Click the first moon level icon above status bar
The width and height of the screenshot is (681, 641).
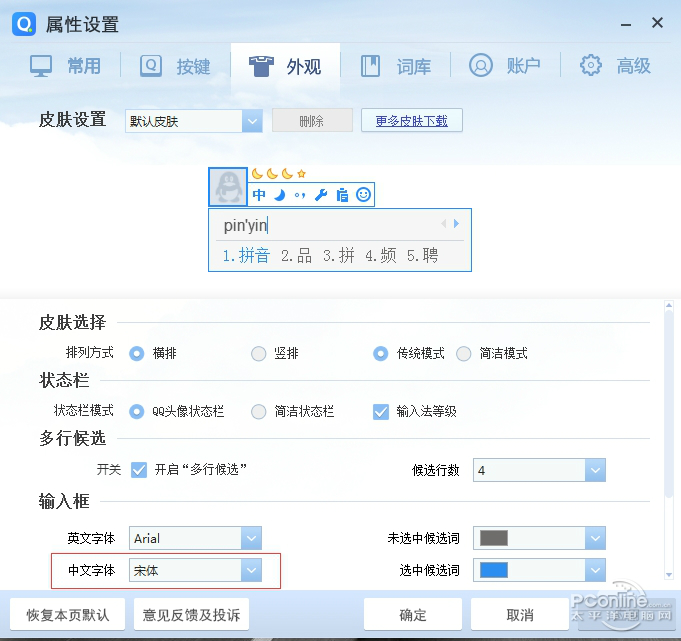(x=257, y=174)
